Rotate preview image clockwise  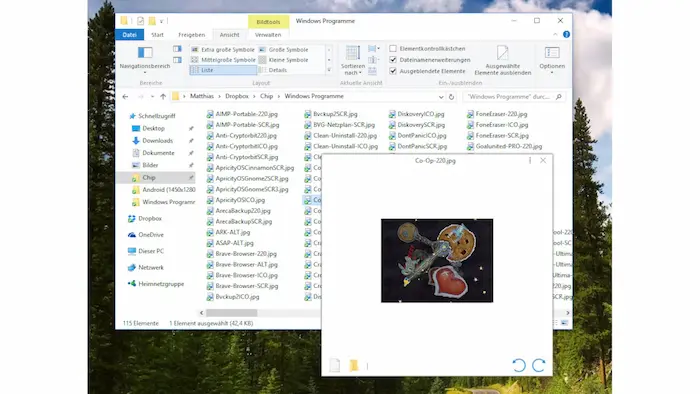(538, 365)
